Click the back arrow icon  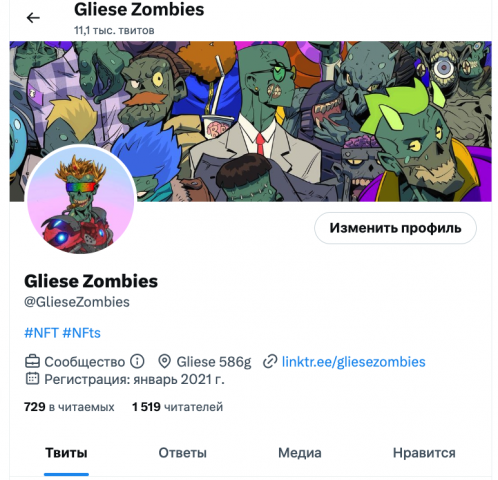[33, 18]
